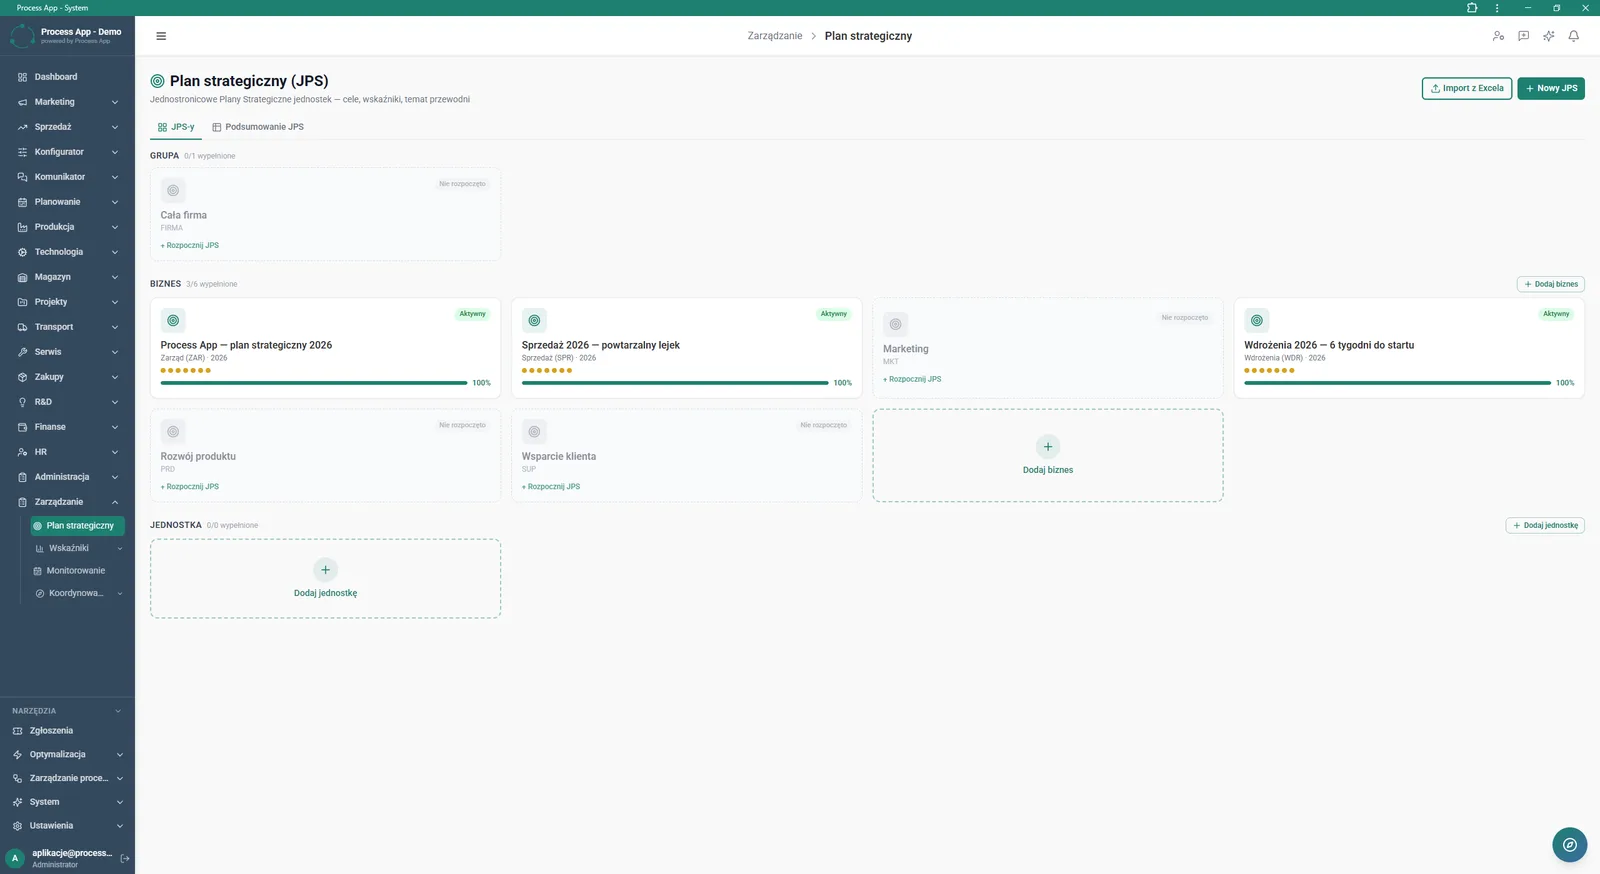Click progress bar on Process App plan card

[314, 382]
